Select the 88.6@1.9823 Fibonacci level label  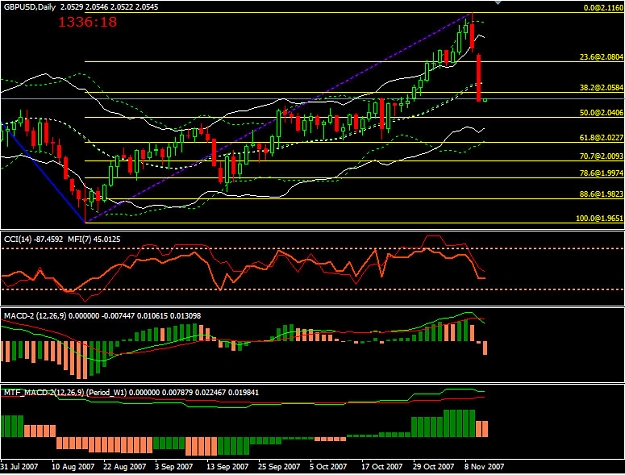pos(601,194)
